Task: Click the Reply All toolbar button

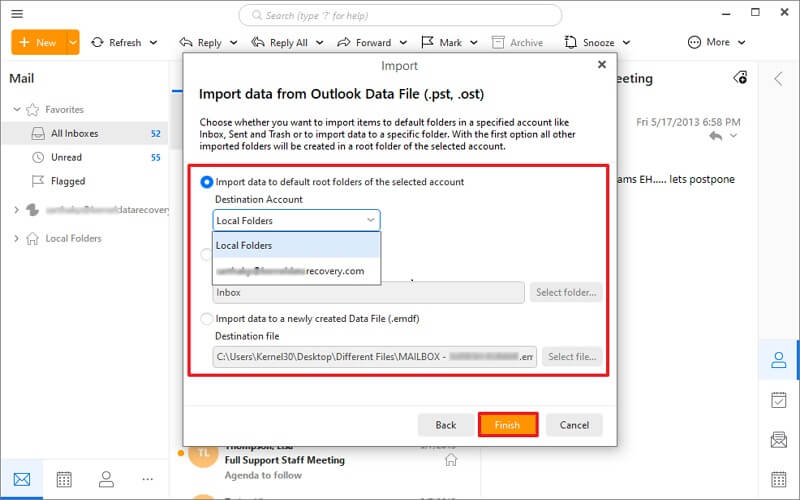Action: [280, 42]
